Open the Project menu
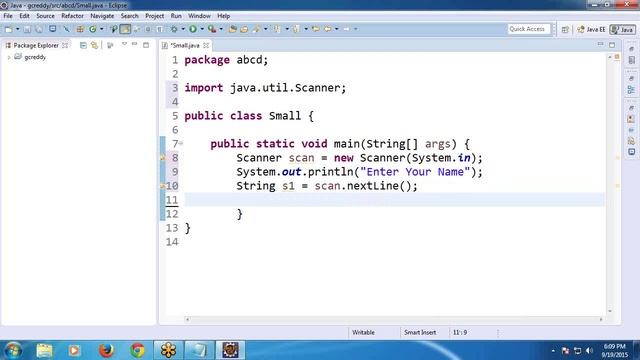The image size is (640, 360). (155, 16)
